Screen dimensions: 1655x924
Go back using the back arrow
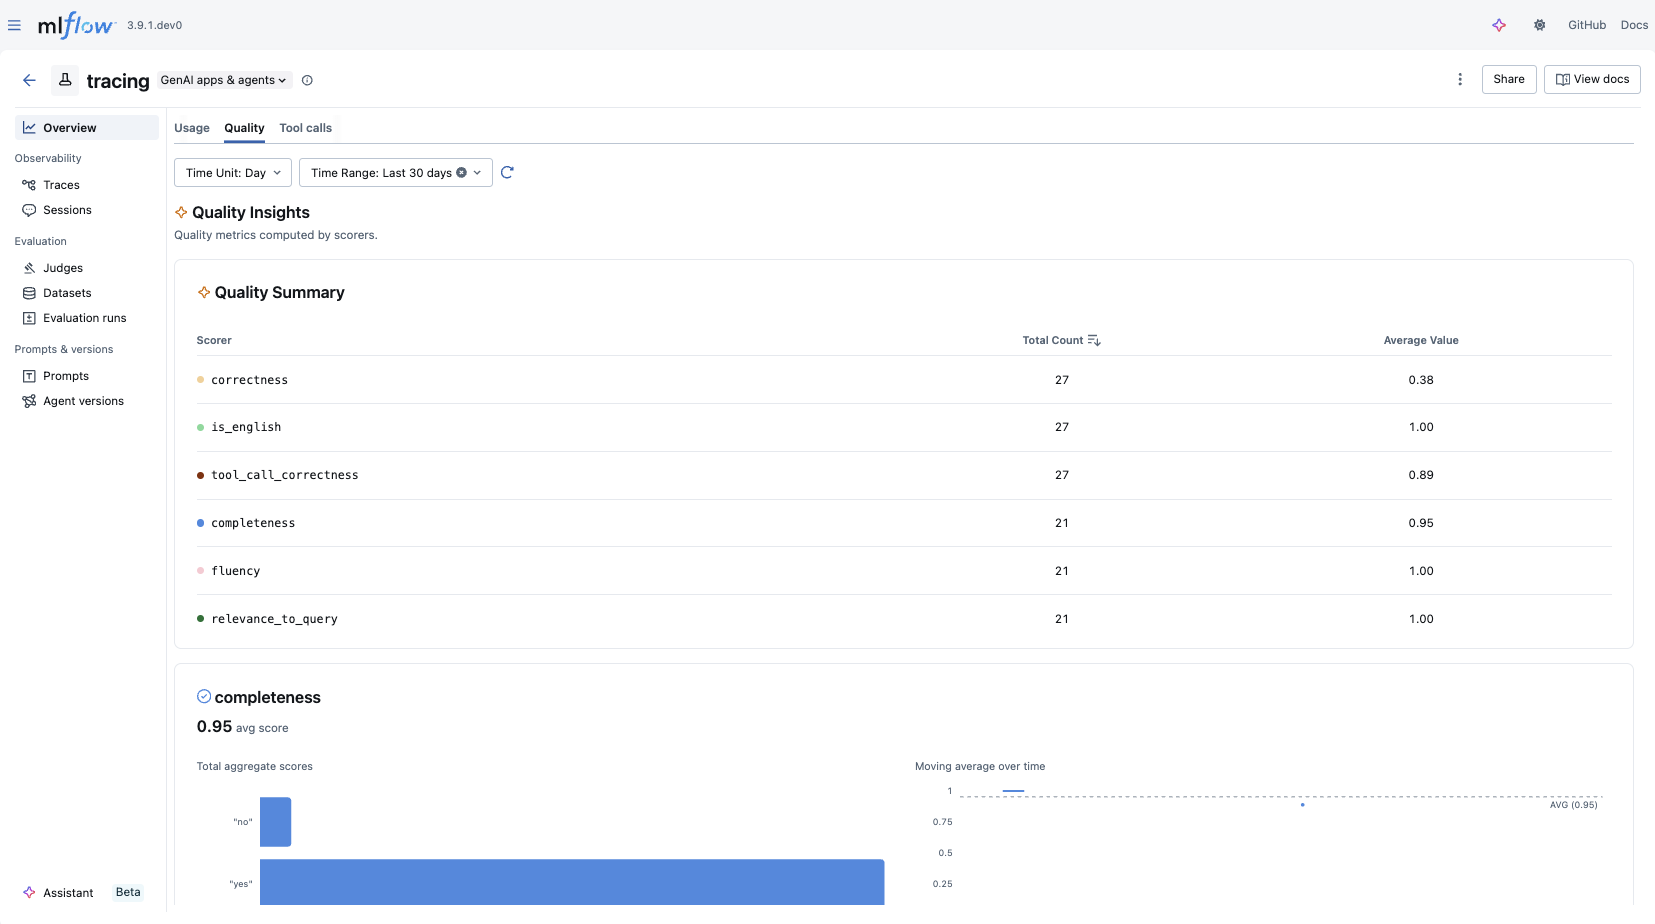[29, 80]
